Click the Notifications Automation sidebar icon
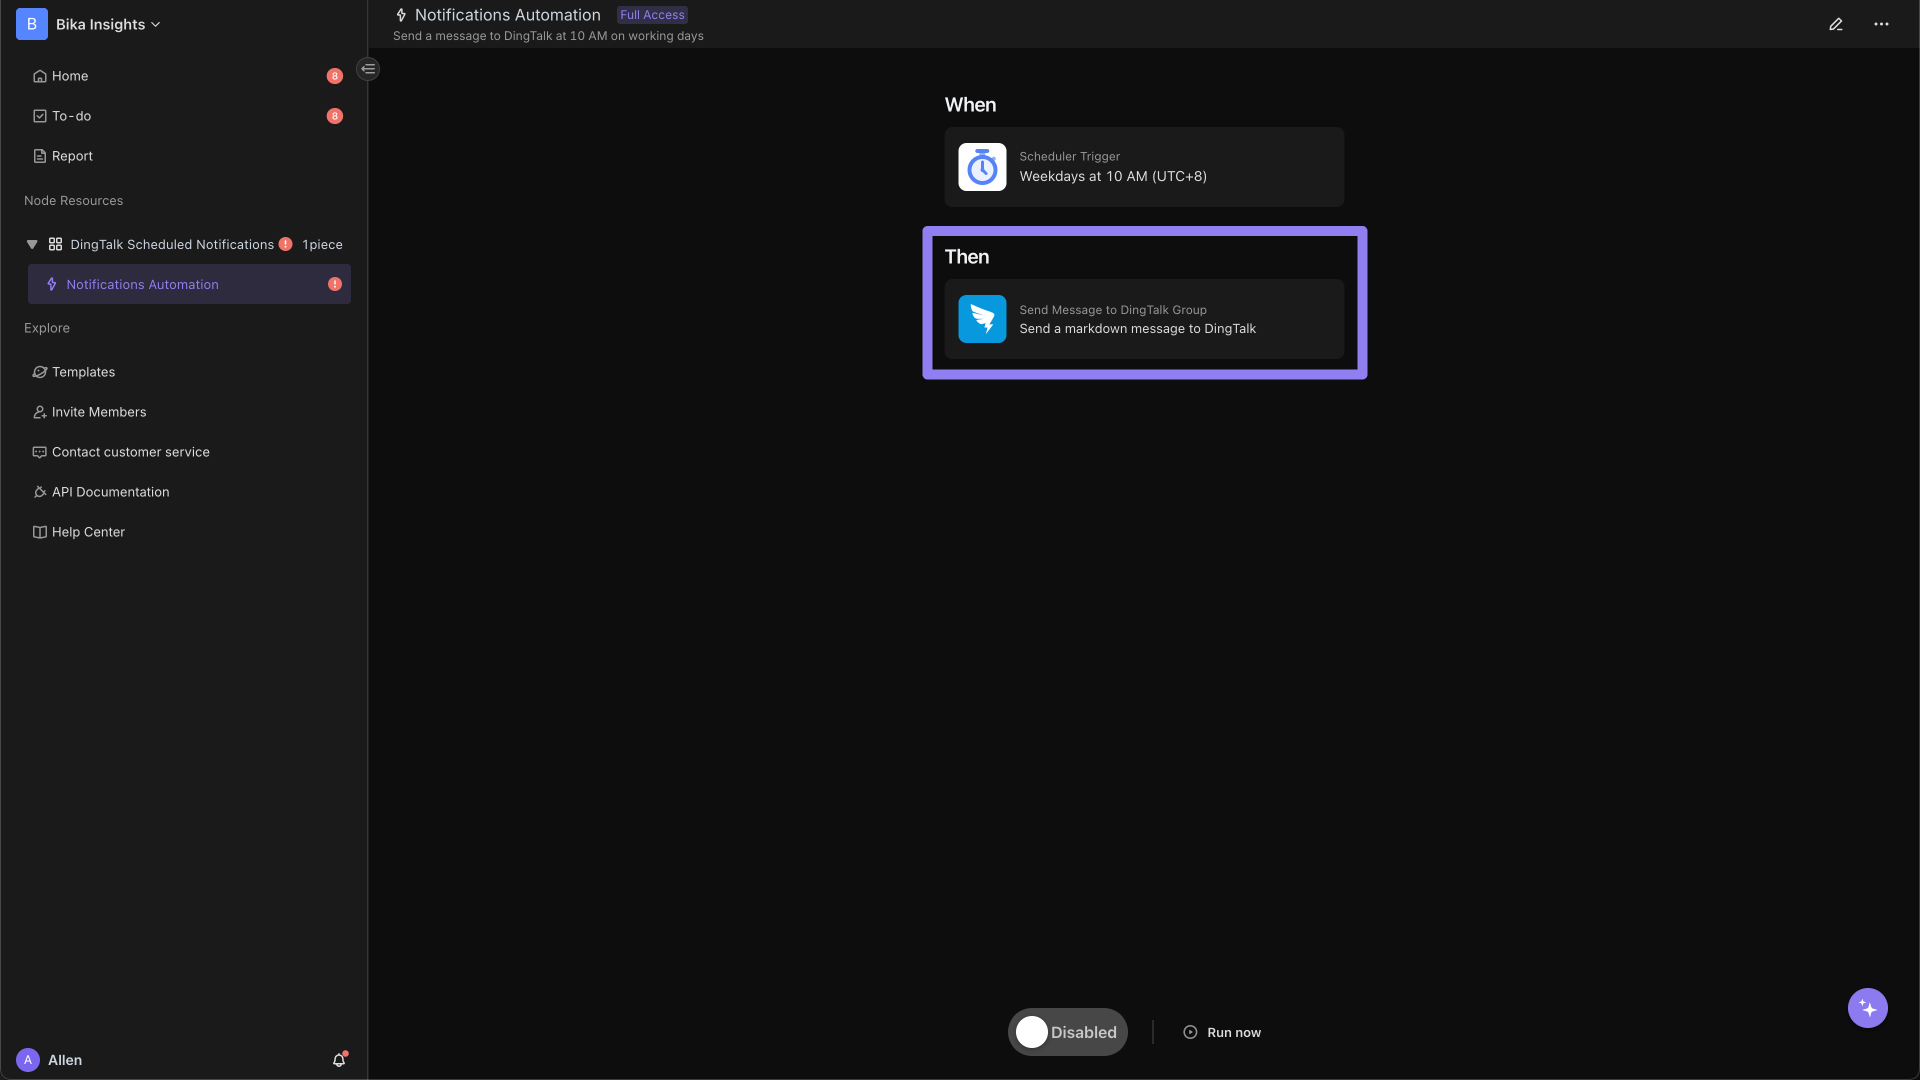Image resolution: width=1920 pixels, height=1080 pixels. pyautogui.click(x=51, y=284)
